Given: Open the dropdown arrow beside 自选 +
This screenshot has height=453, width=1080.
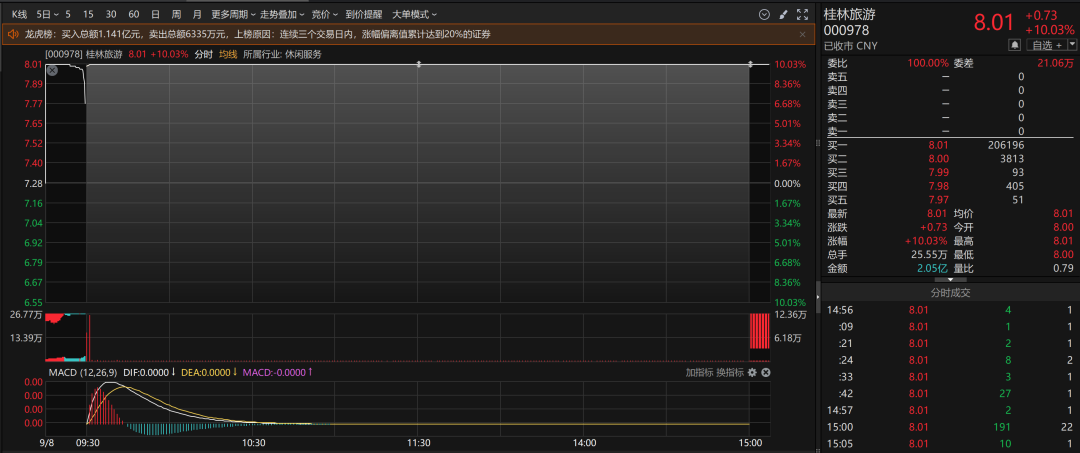Looking at the screenshot, I should [1072, 45].
